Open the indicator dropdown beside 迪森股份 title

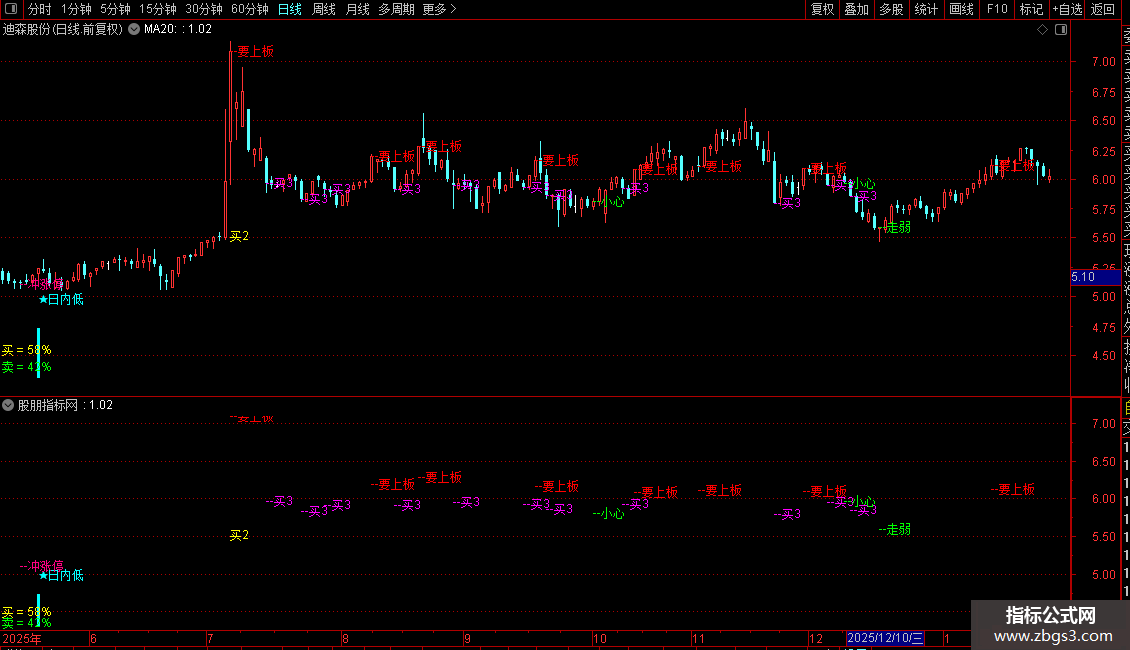point(134,30)
